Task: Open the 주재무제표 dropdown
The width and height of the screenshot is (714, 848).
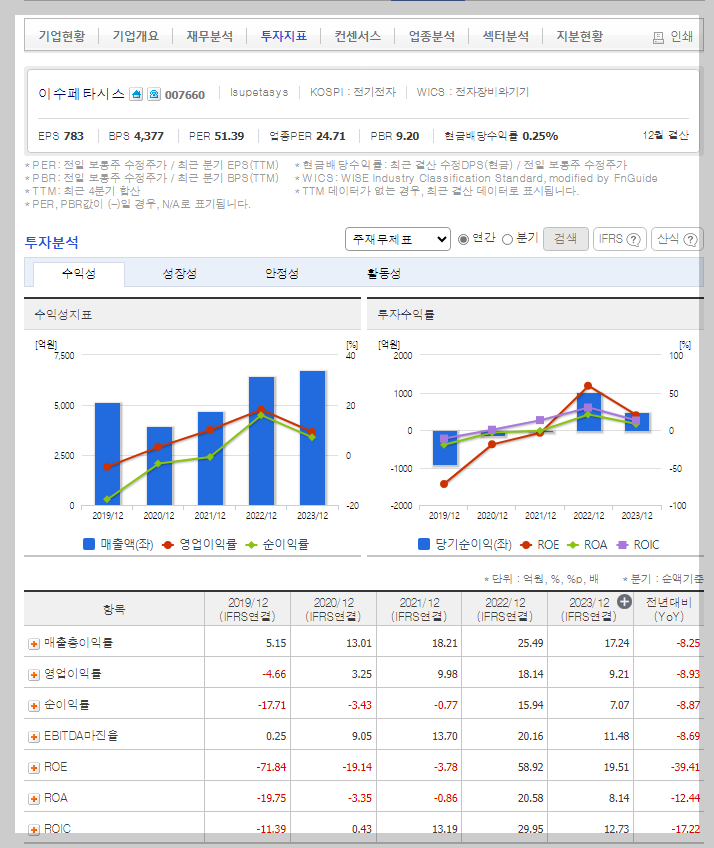Action: point(398,239)
